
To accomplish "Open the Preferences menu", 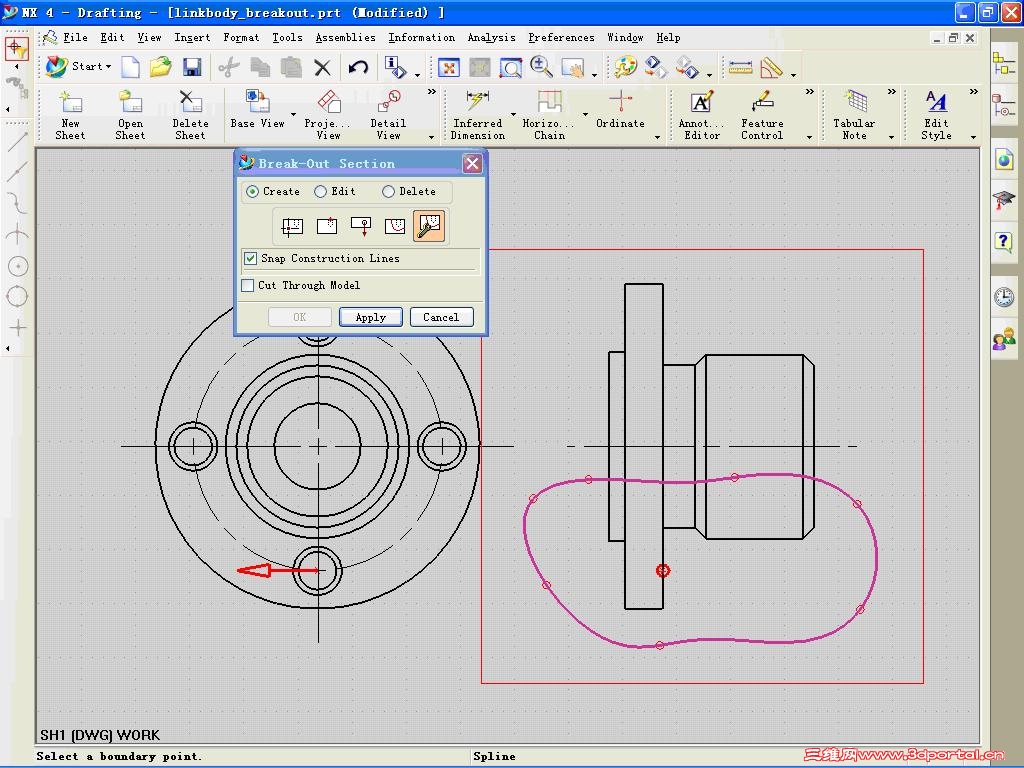I will [562, 38].
